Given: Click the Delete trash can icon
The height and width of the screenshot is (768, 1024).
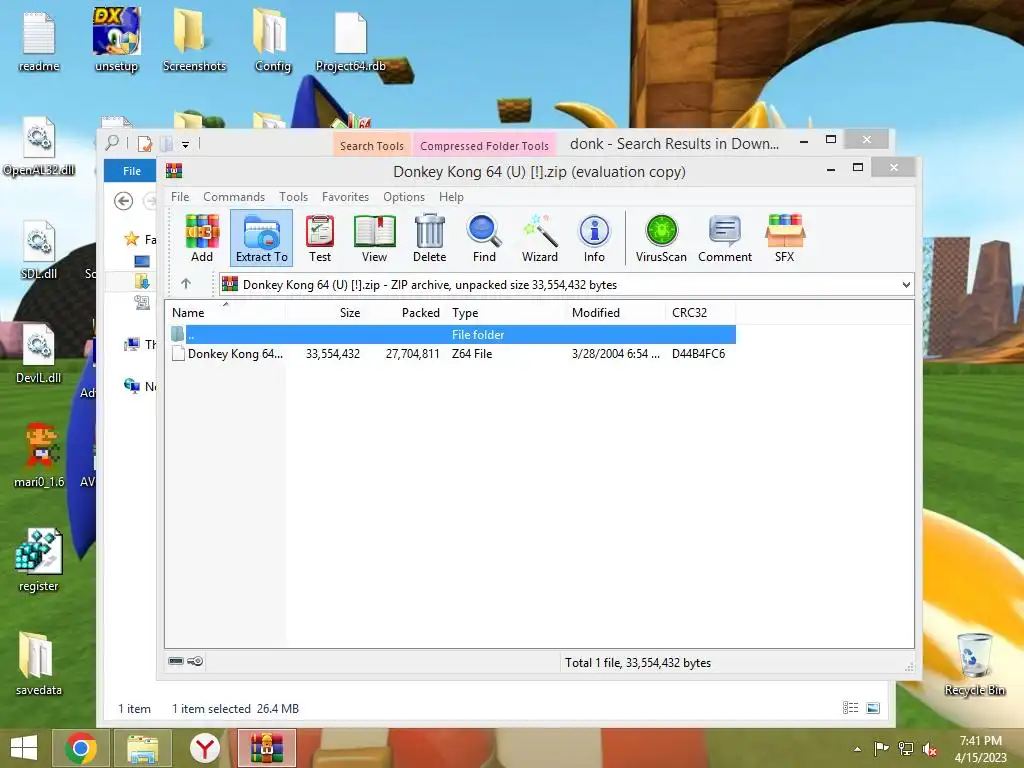Looking at the screenshot, I should 429,238.
